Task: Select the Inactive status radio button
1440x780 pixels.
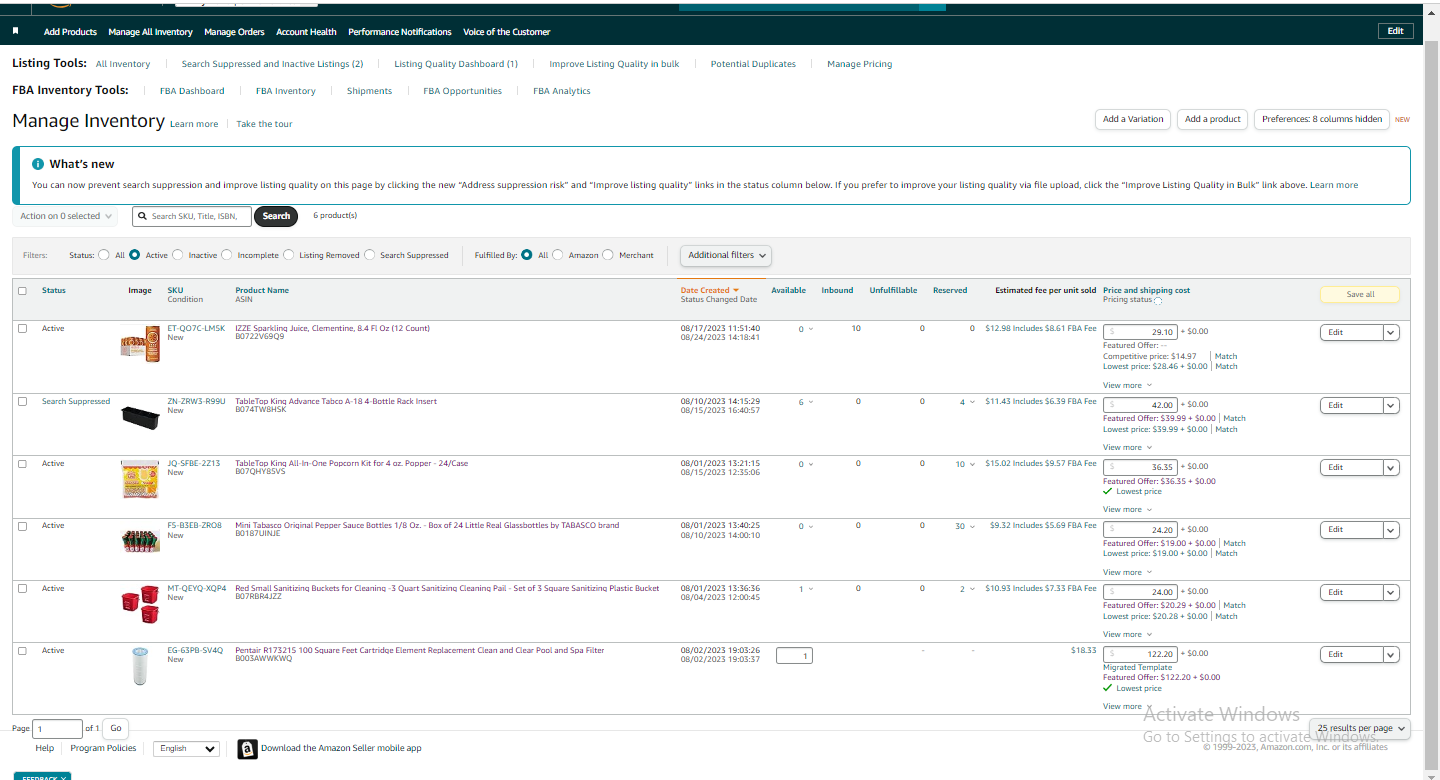Action: click(x=178, y=255)
